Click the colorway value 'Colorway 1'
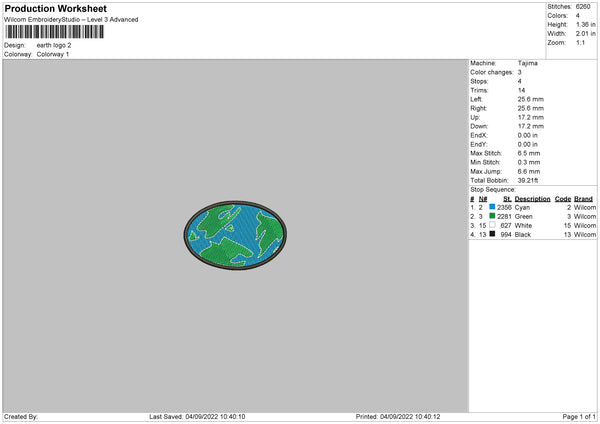Viewport: 600px width, 424px height. point(53,54)
